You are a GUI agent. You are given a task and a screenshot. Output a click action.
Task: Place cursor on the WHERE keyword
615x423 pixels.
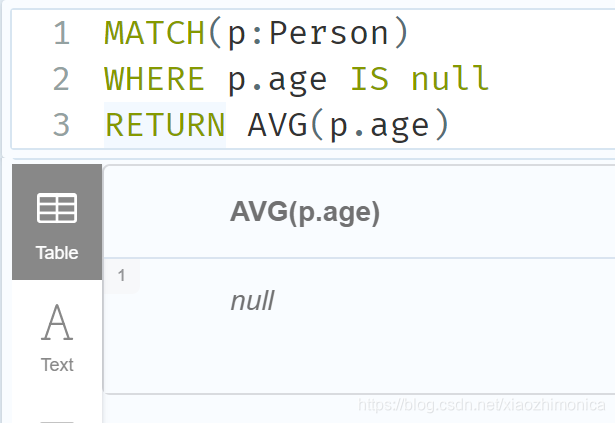click(x=155, y=79)
